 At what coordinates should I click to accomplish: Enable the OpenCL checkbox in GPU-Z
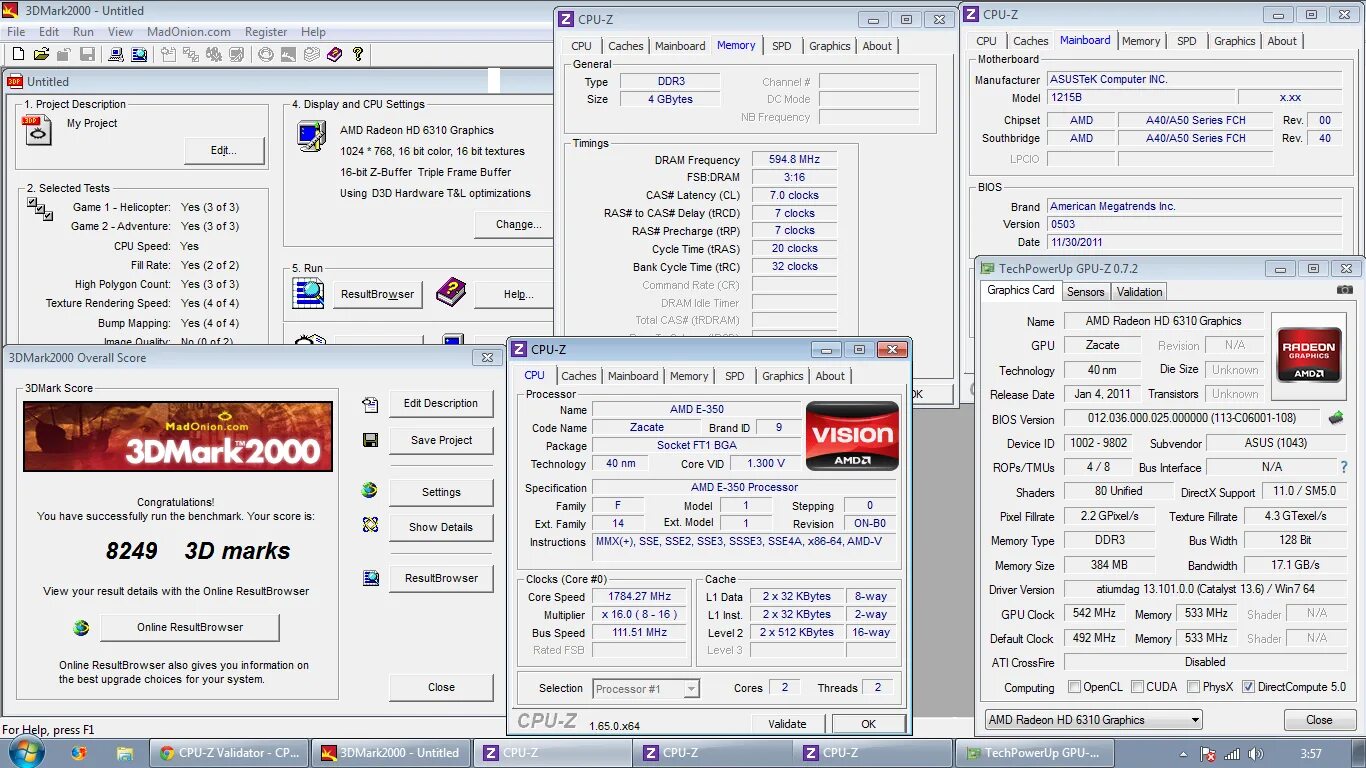coord(1074,687)
